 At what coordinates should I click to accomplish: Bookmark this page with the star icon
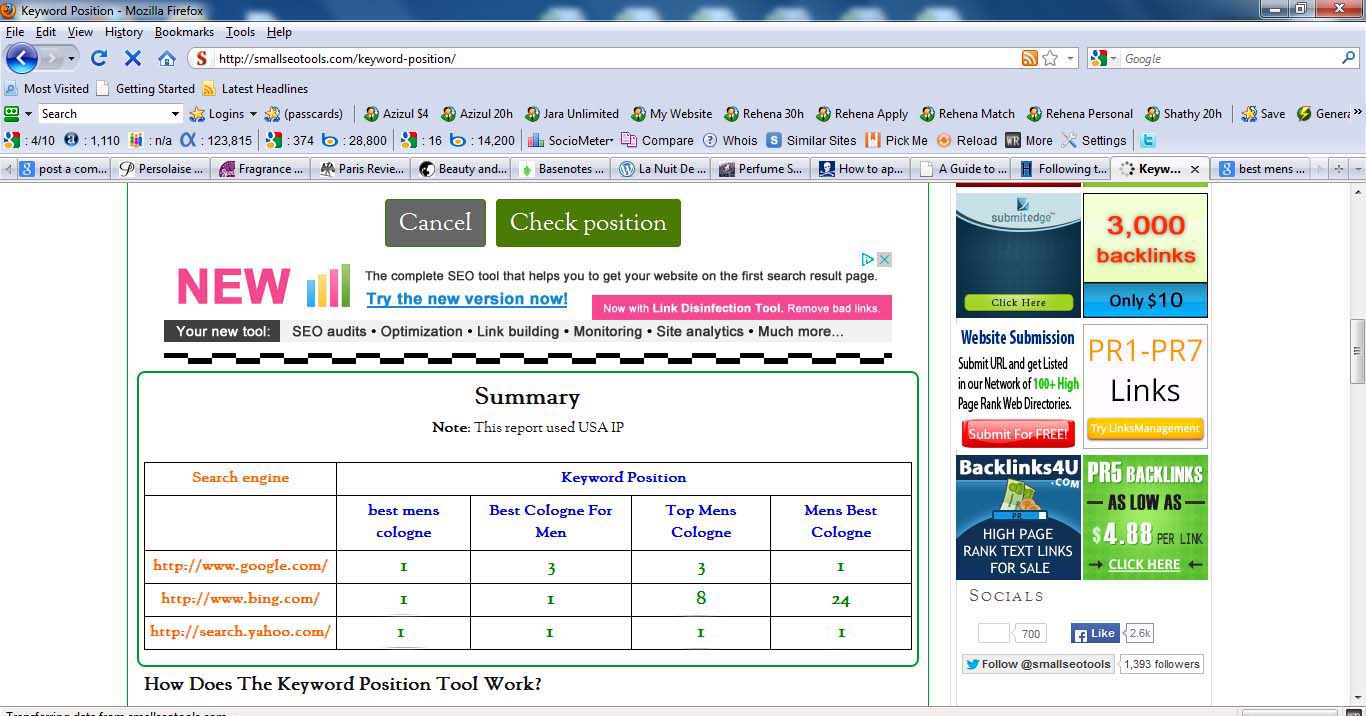pyautogui.click(x=1050, y=59)
